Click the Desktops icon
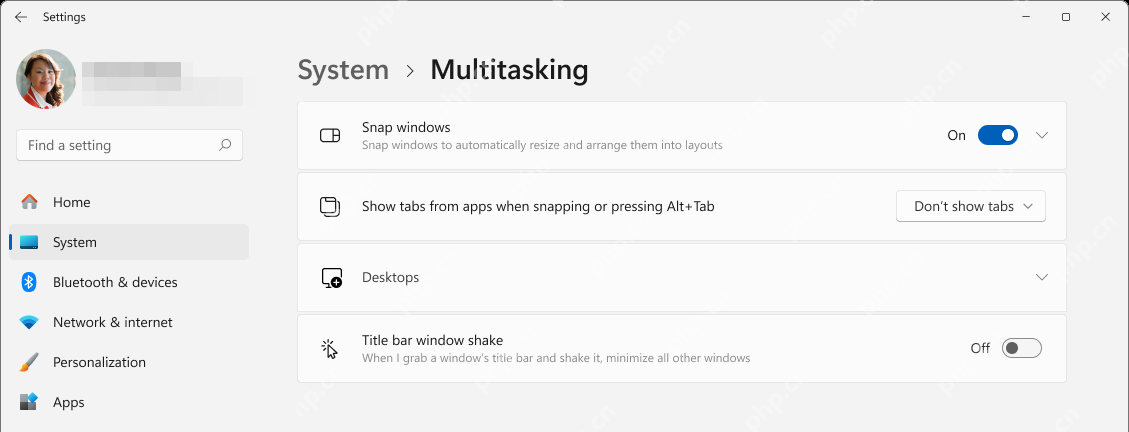 (331, 278)
